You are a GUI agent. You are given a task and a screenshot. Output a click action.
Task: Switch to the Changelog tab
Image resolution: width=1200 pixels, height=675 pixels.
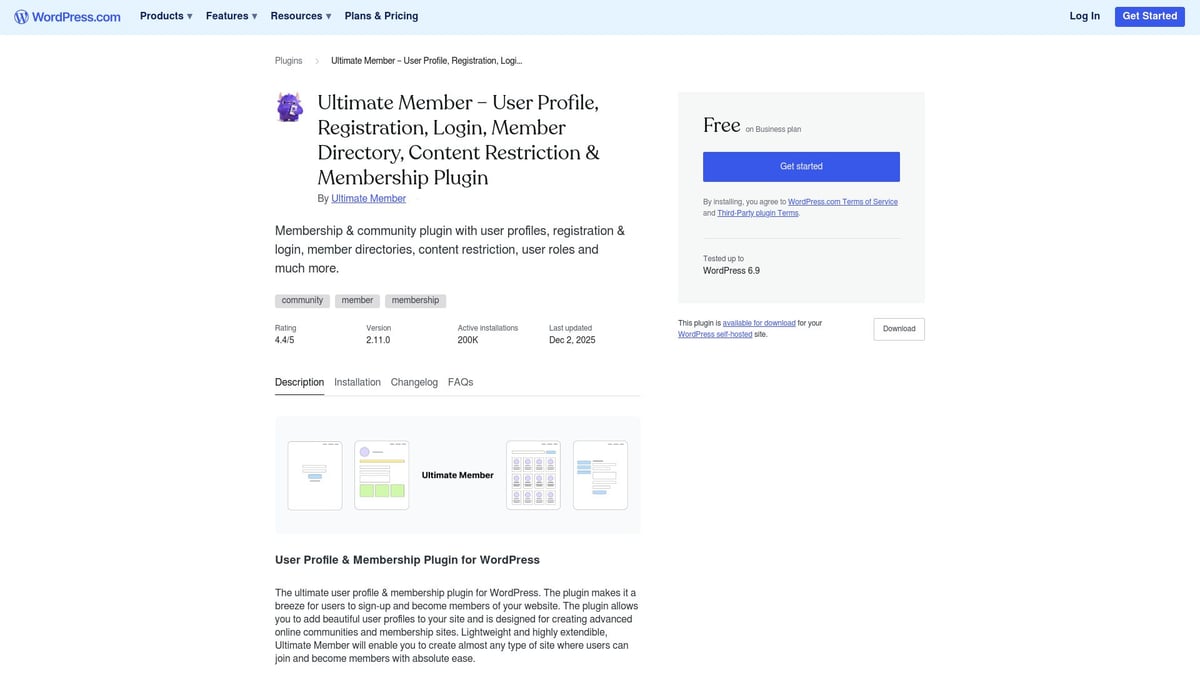(x=413, y=382)
